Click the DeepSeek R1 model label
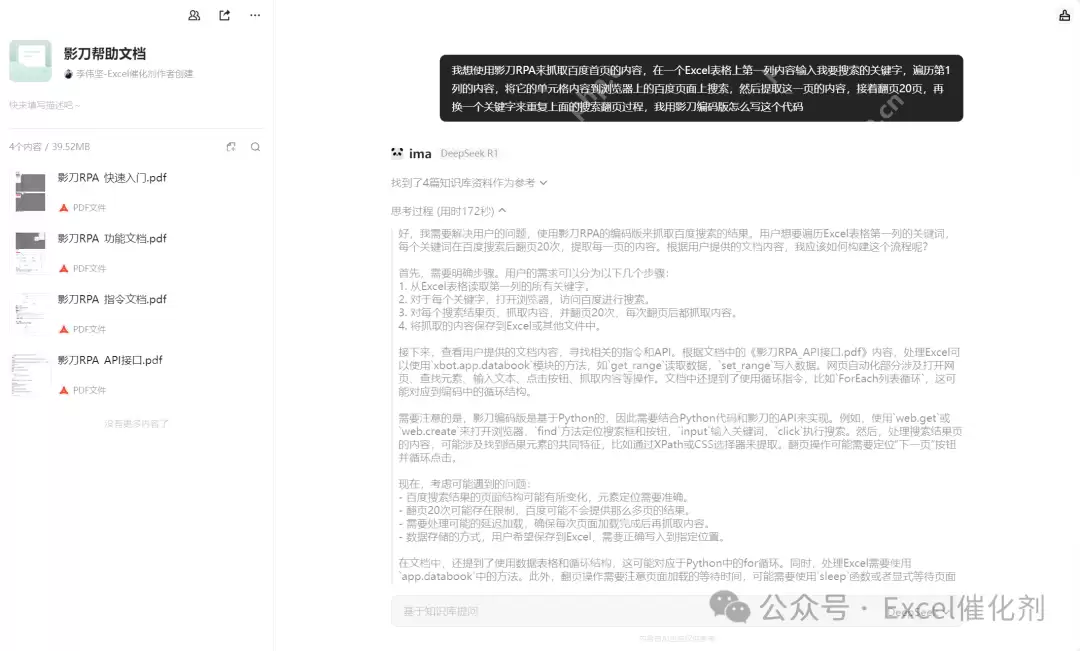The width and height of the screenshot is (1080, 651). [x=469, y=152]
